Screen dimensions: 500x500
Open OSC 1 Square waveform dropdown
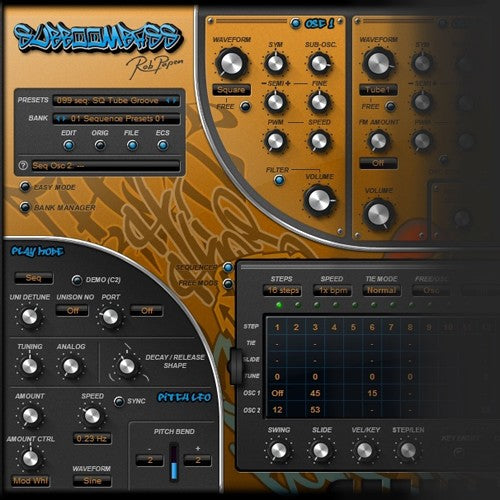[x=231, y=89]
